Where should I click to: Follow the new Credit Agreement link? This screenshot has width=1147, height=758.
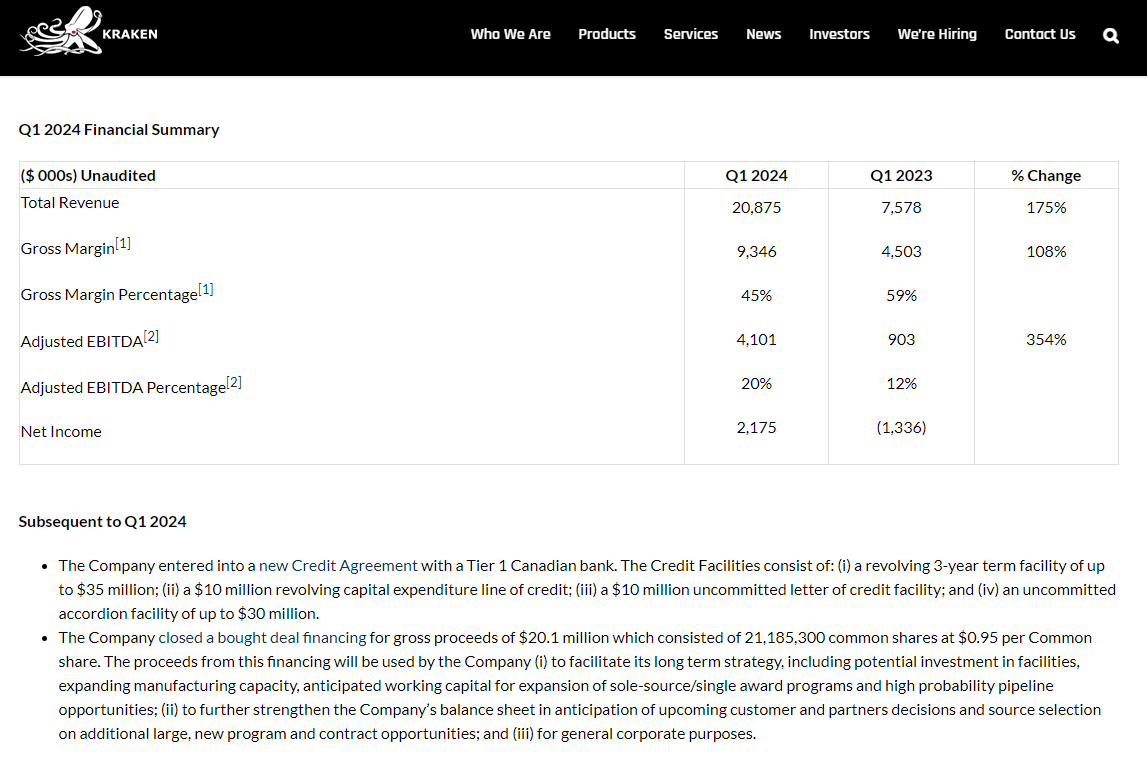click(338, 566)
